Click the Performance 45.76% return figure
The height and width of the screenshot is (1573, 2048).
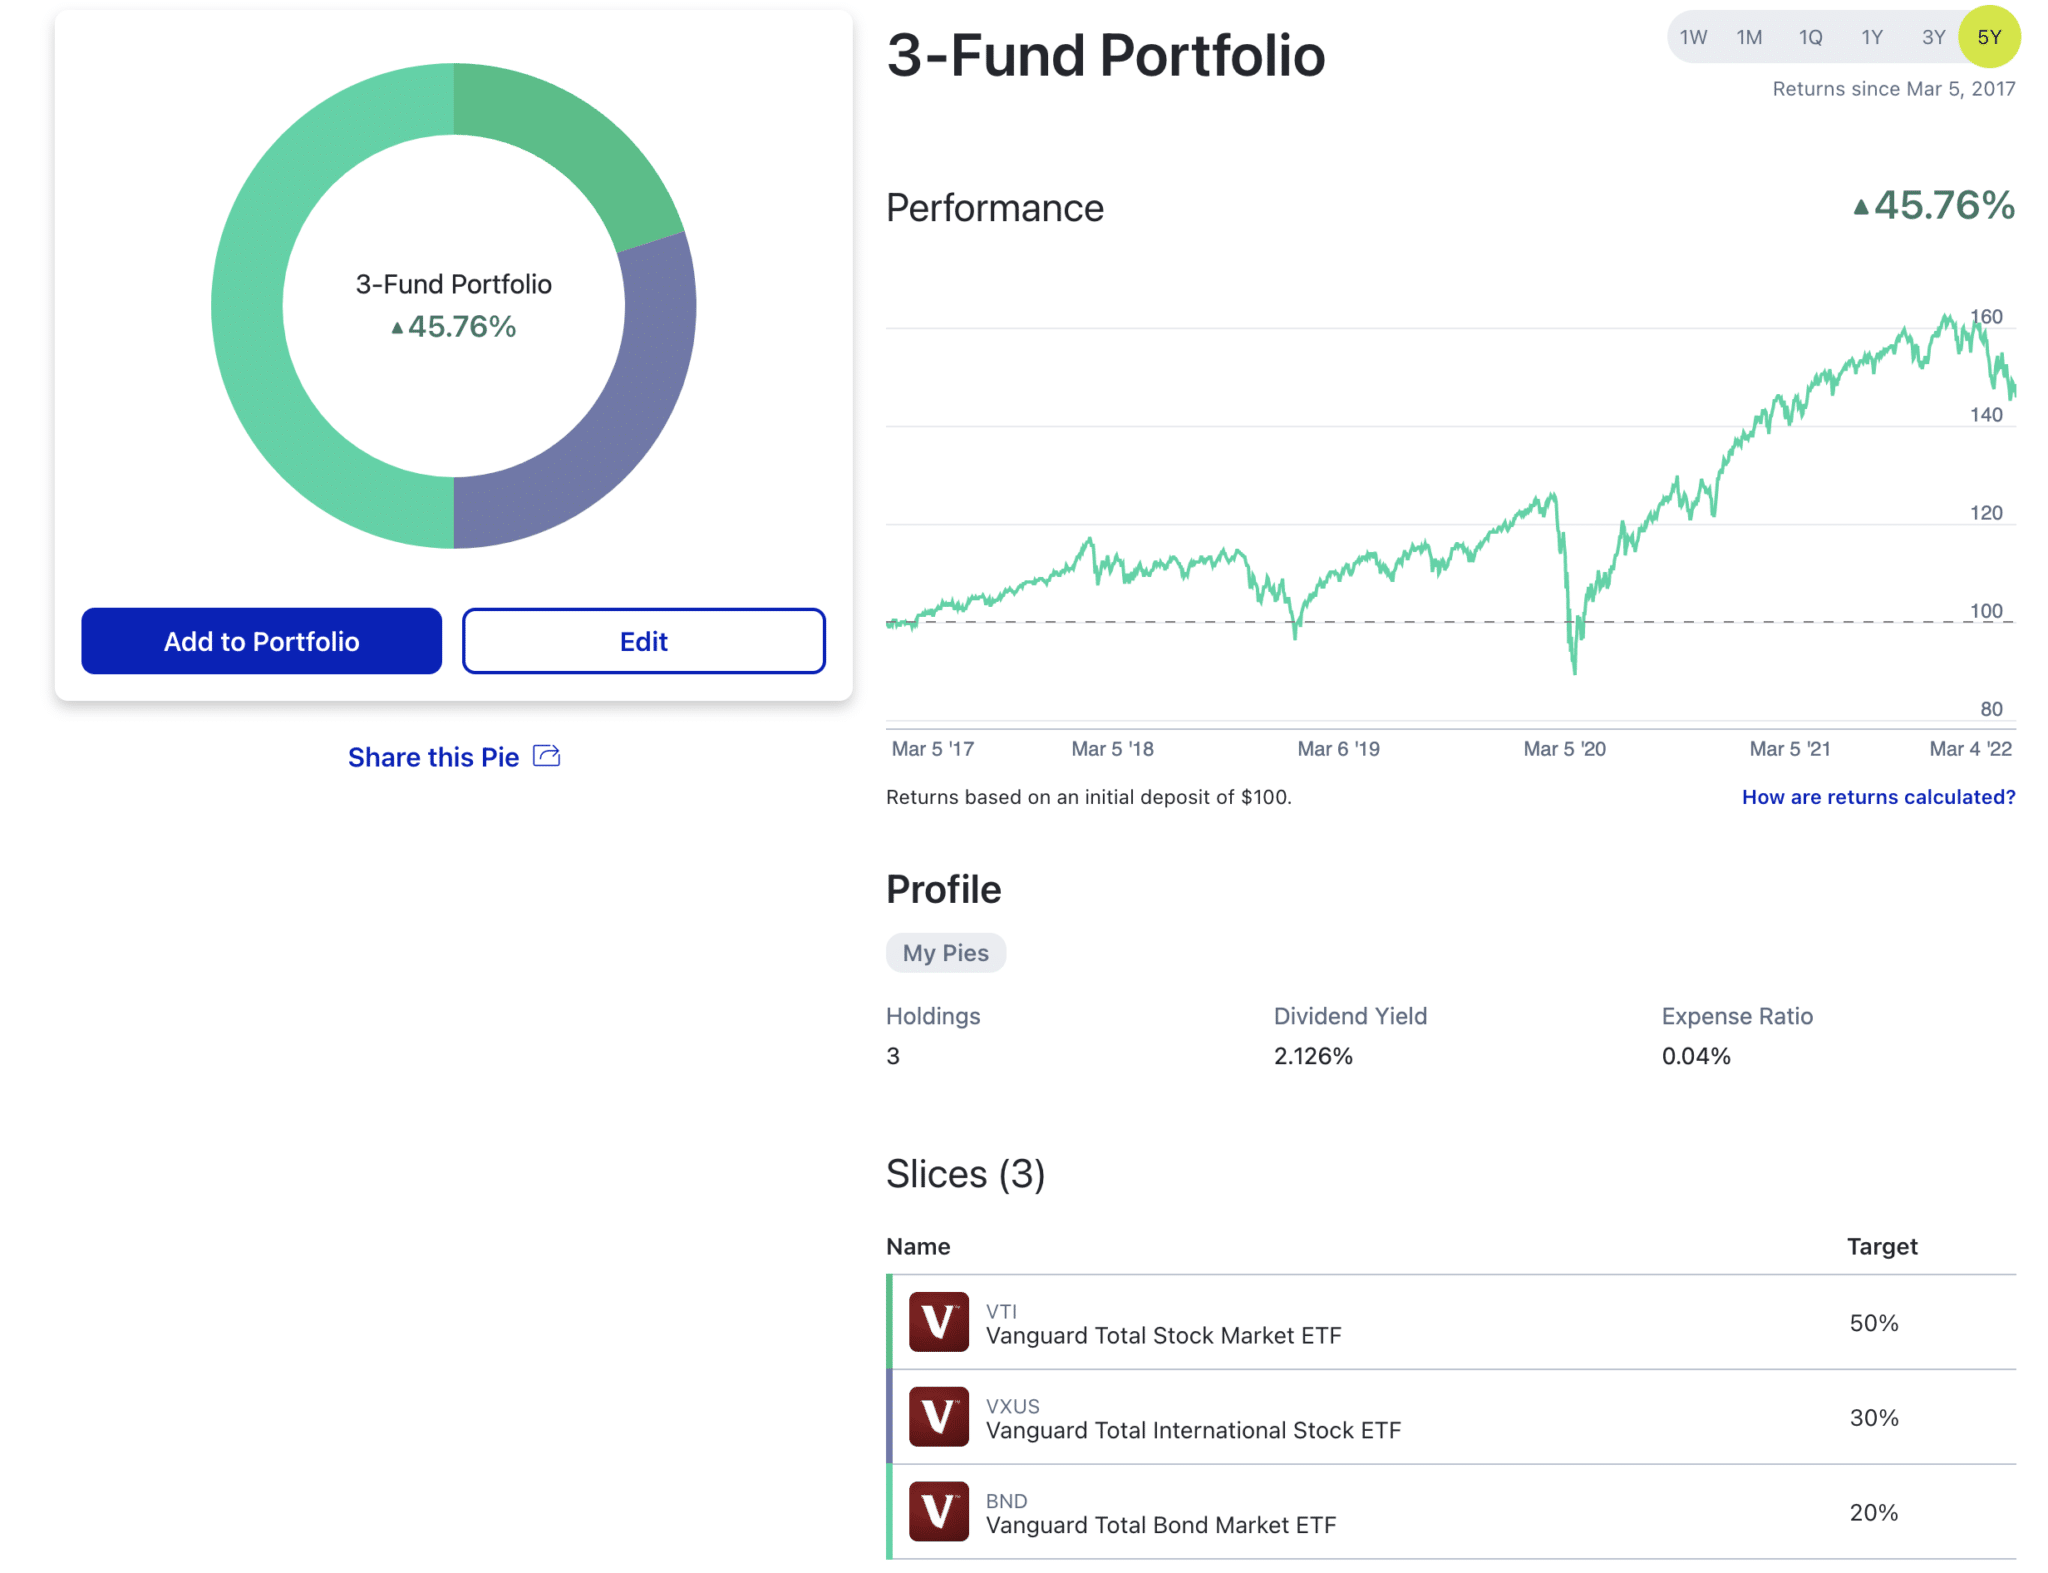(1934, 205)
